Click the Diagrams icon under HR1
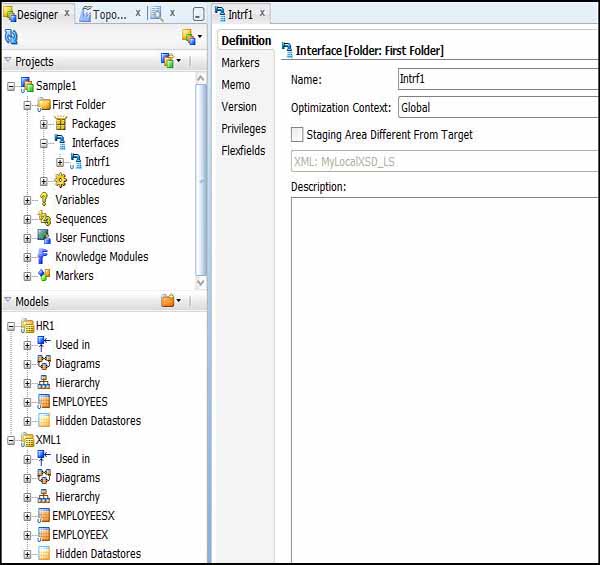 (44, 363)
